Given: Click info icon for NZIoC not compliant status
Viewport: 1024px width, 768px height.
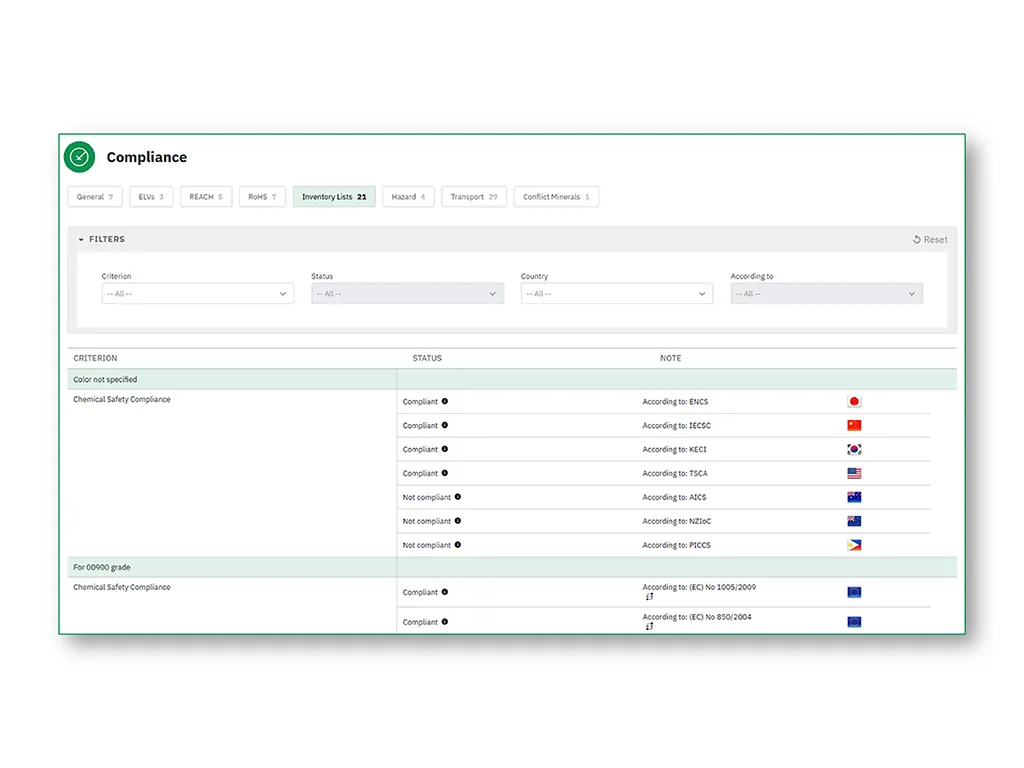Looking at the screenshot, I should pos(458,520).
